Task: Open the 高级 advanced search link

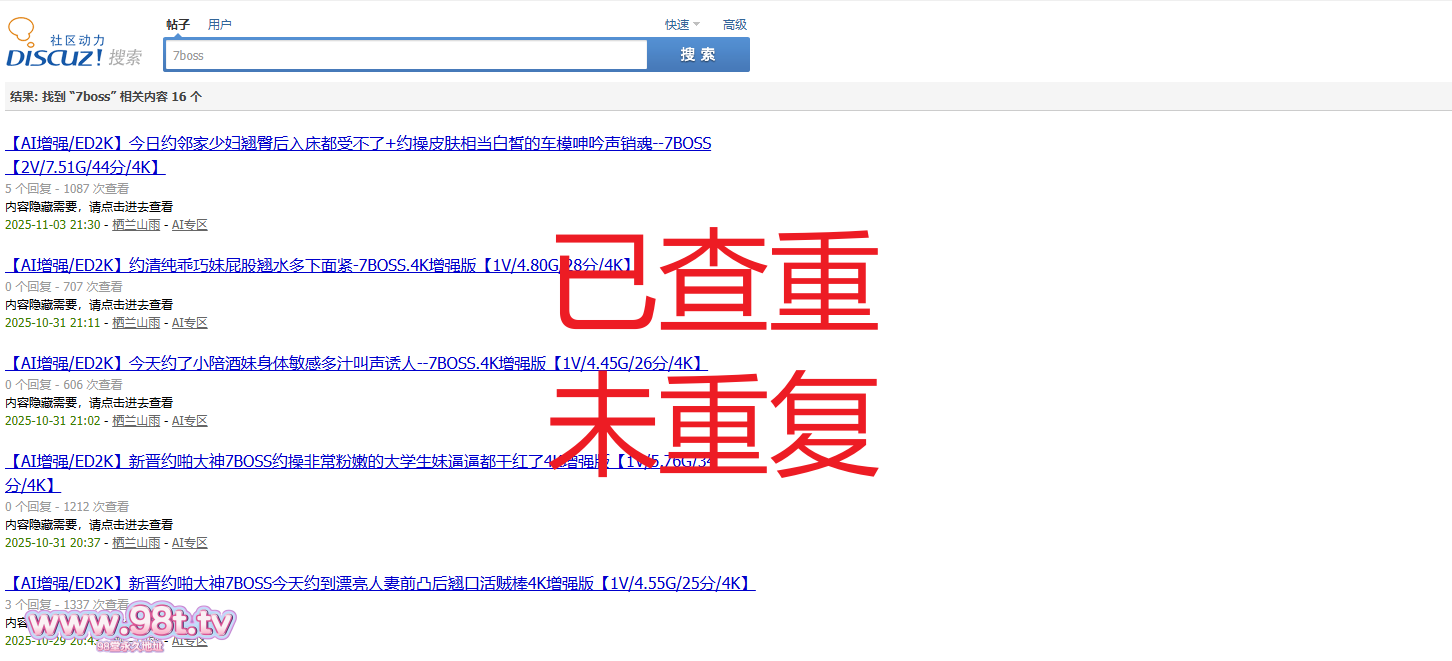Action: pos(734,25)
